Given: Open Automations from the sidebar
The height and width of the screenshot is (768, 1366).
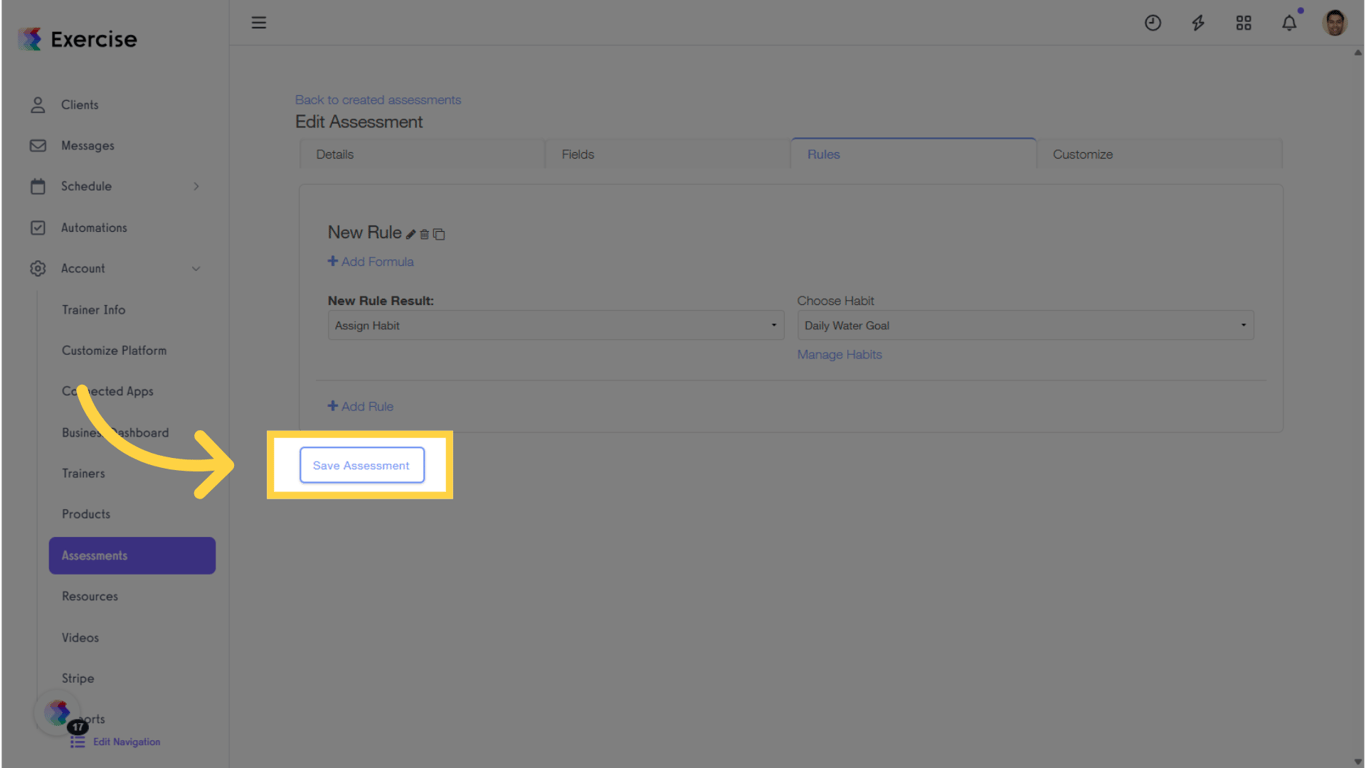Looking at the screenshot, I should (x=94, y=227).
